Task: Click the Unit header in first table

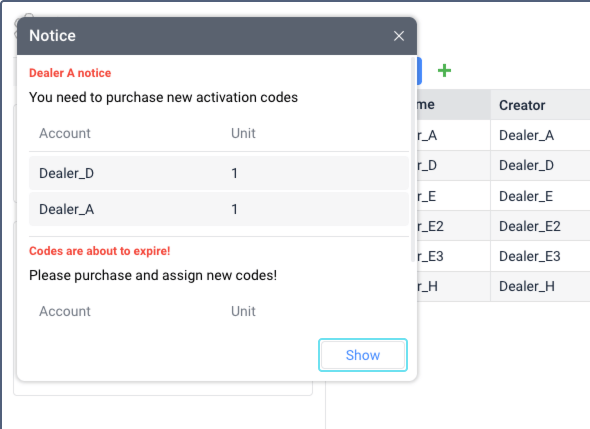Action: (243, 133)
